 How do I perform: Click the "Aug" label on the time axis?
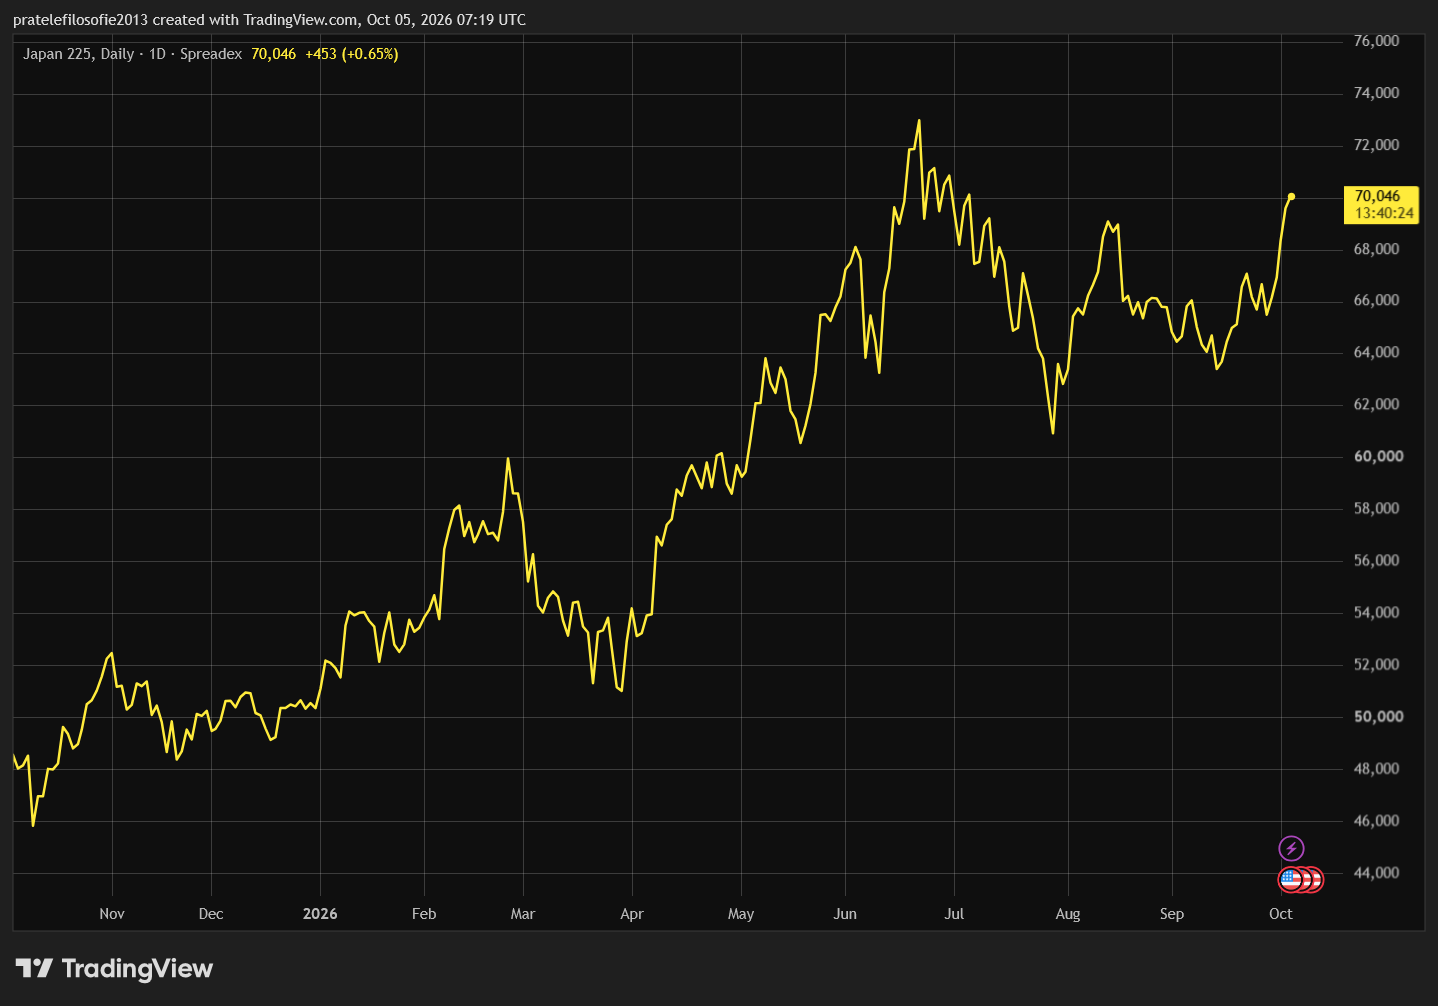point(1068,914)
